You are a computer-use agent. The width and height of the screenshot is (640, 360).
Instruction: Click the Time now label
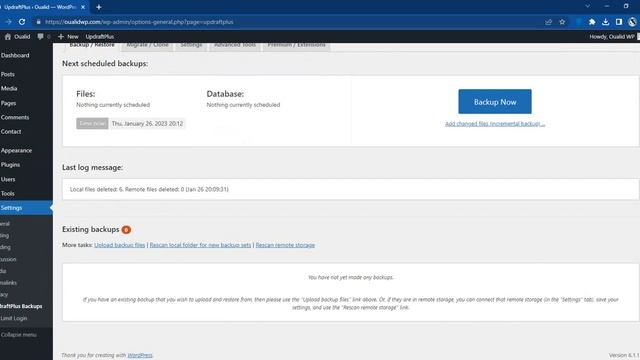[92, 123]
